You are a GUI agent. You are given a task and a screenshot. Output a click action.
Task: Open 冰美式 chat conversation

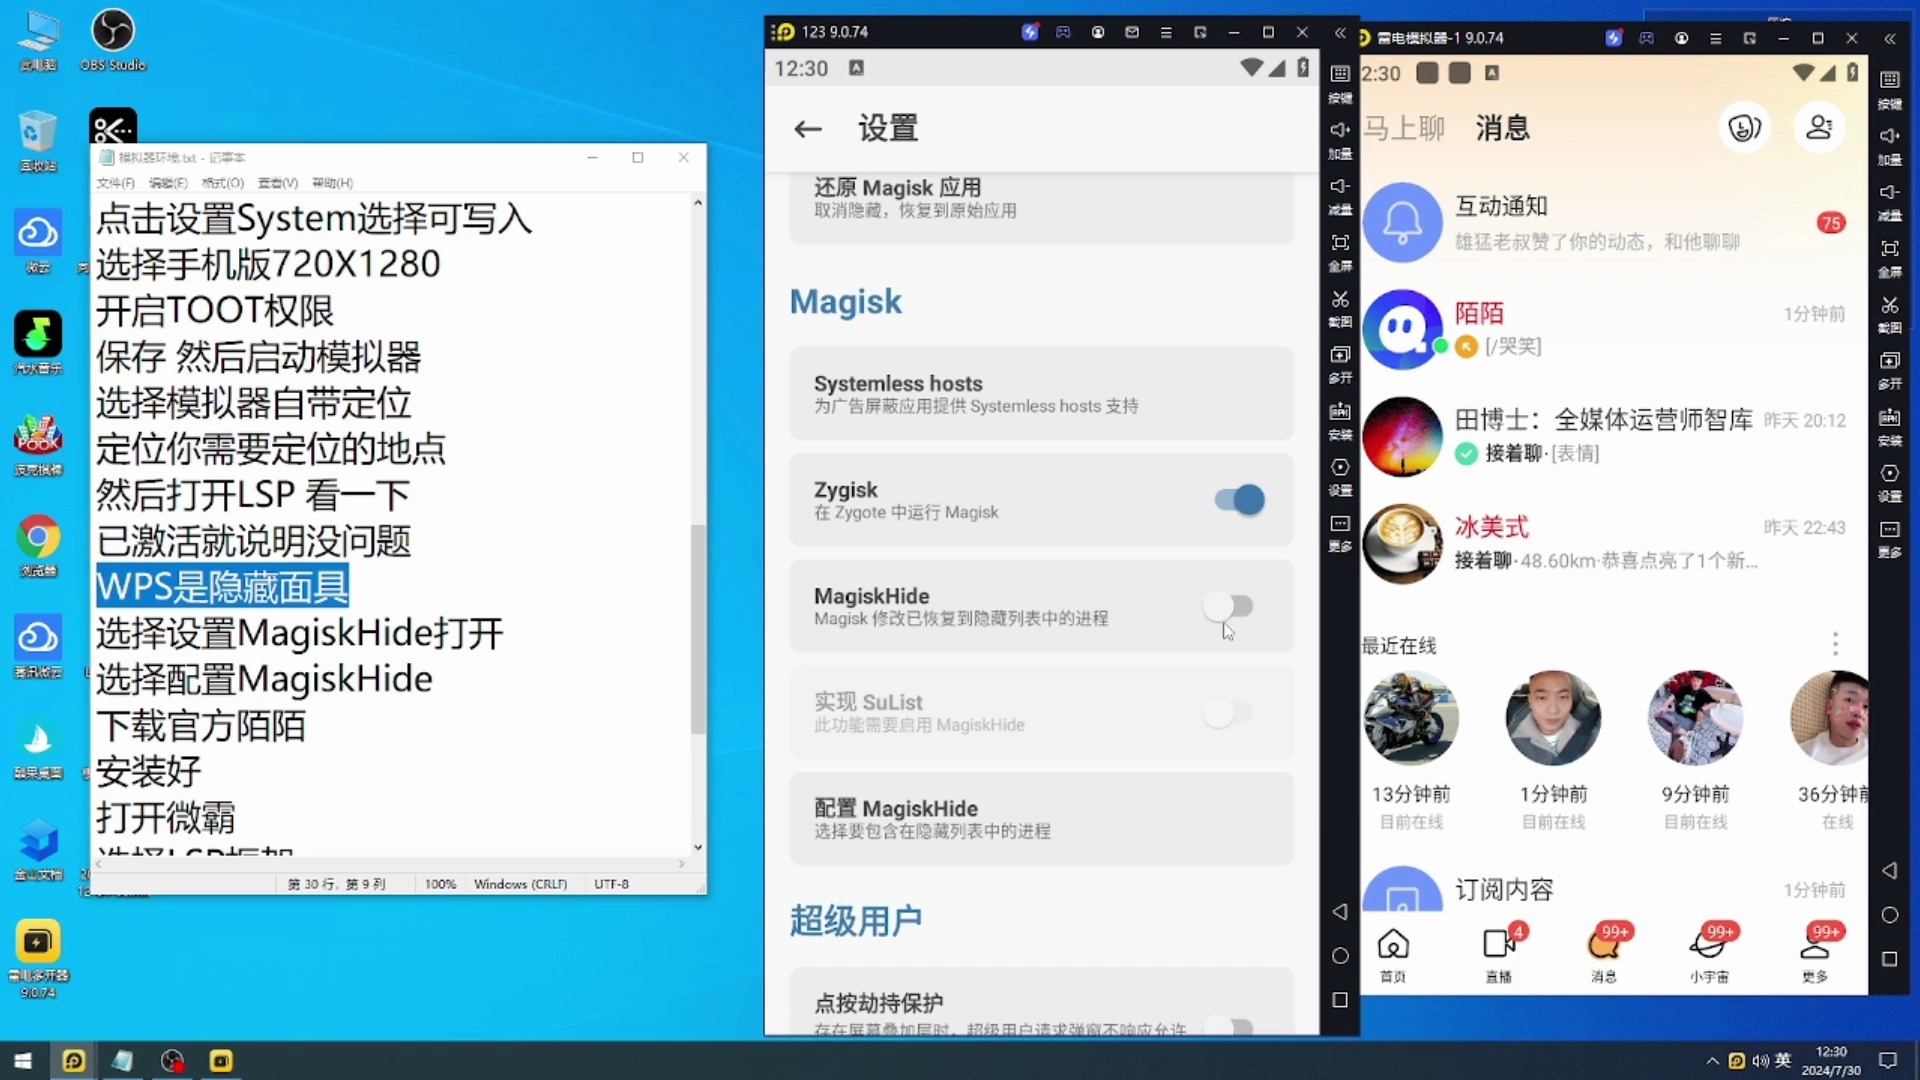click(x=1613, y=543)
